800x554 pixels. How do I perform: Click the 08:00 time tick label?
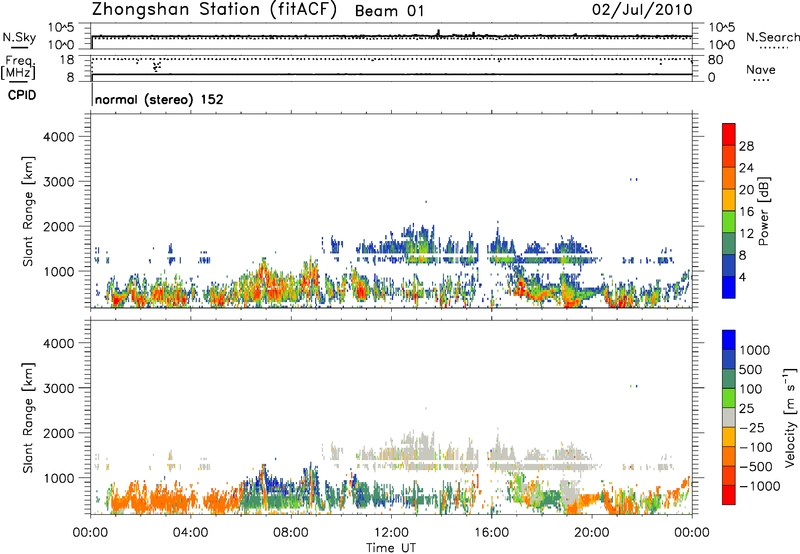[291, 533]
